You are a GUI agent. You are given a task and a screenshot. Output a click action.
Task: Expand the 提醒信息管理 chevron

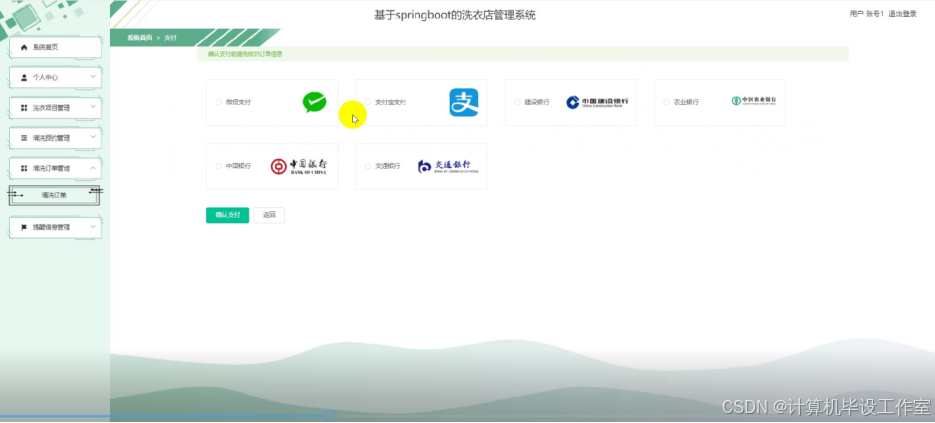(x=93, y=227)
